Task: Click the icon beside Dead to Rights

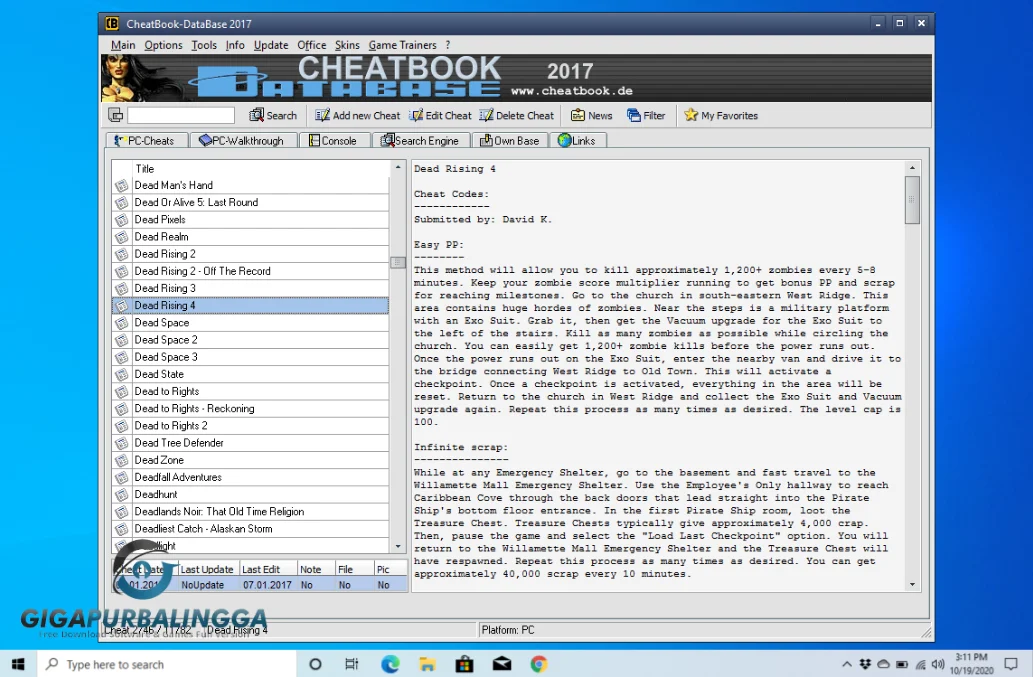Action: [x=122, y=391]
